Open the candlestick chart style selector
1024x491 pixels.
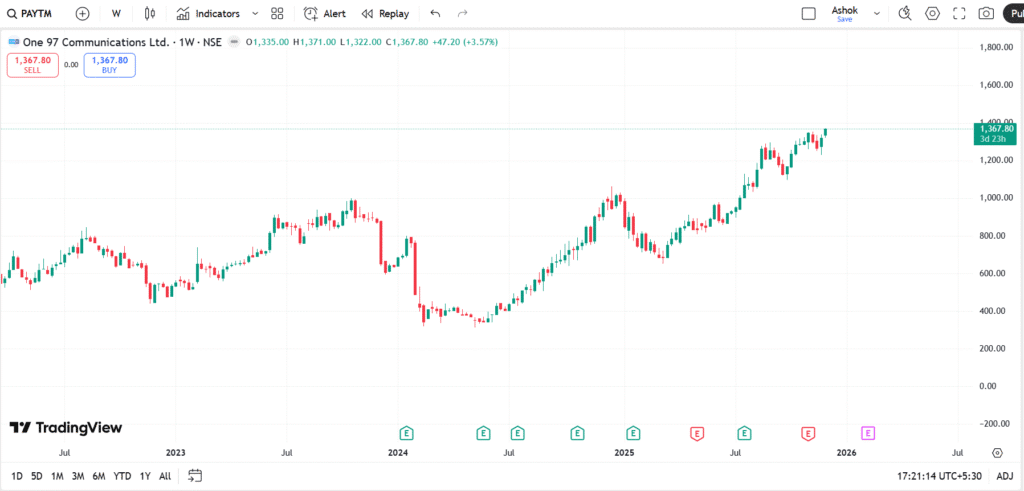pyautogui.click(x=150, y=14)
